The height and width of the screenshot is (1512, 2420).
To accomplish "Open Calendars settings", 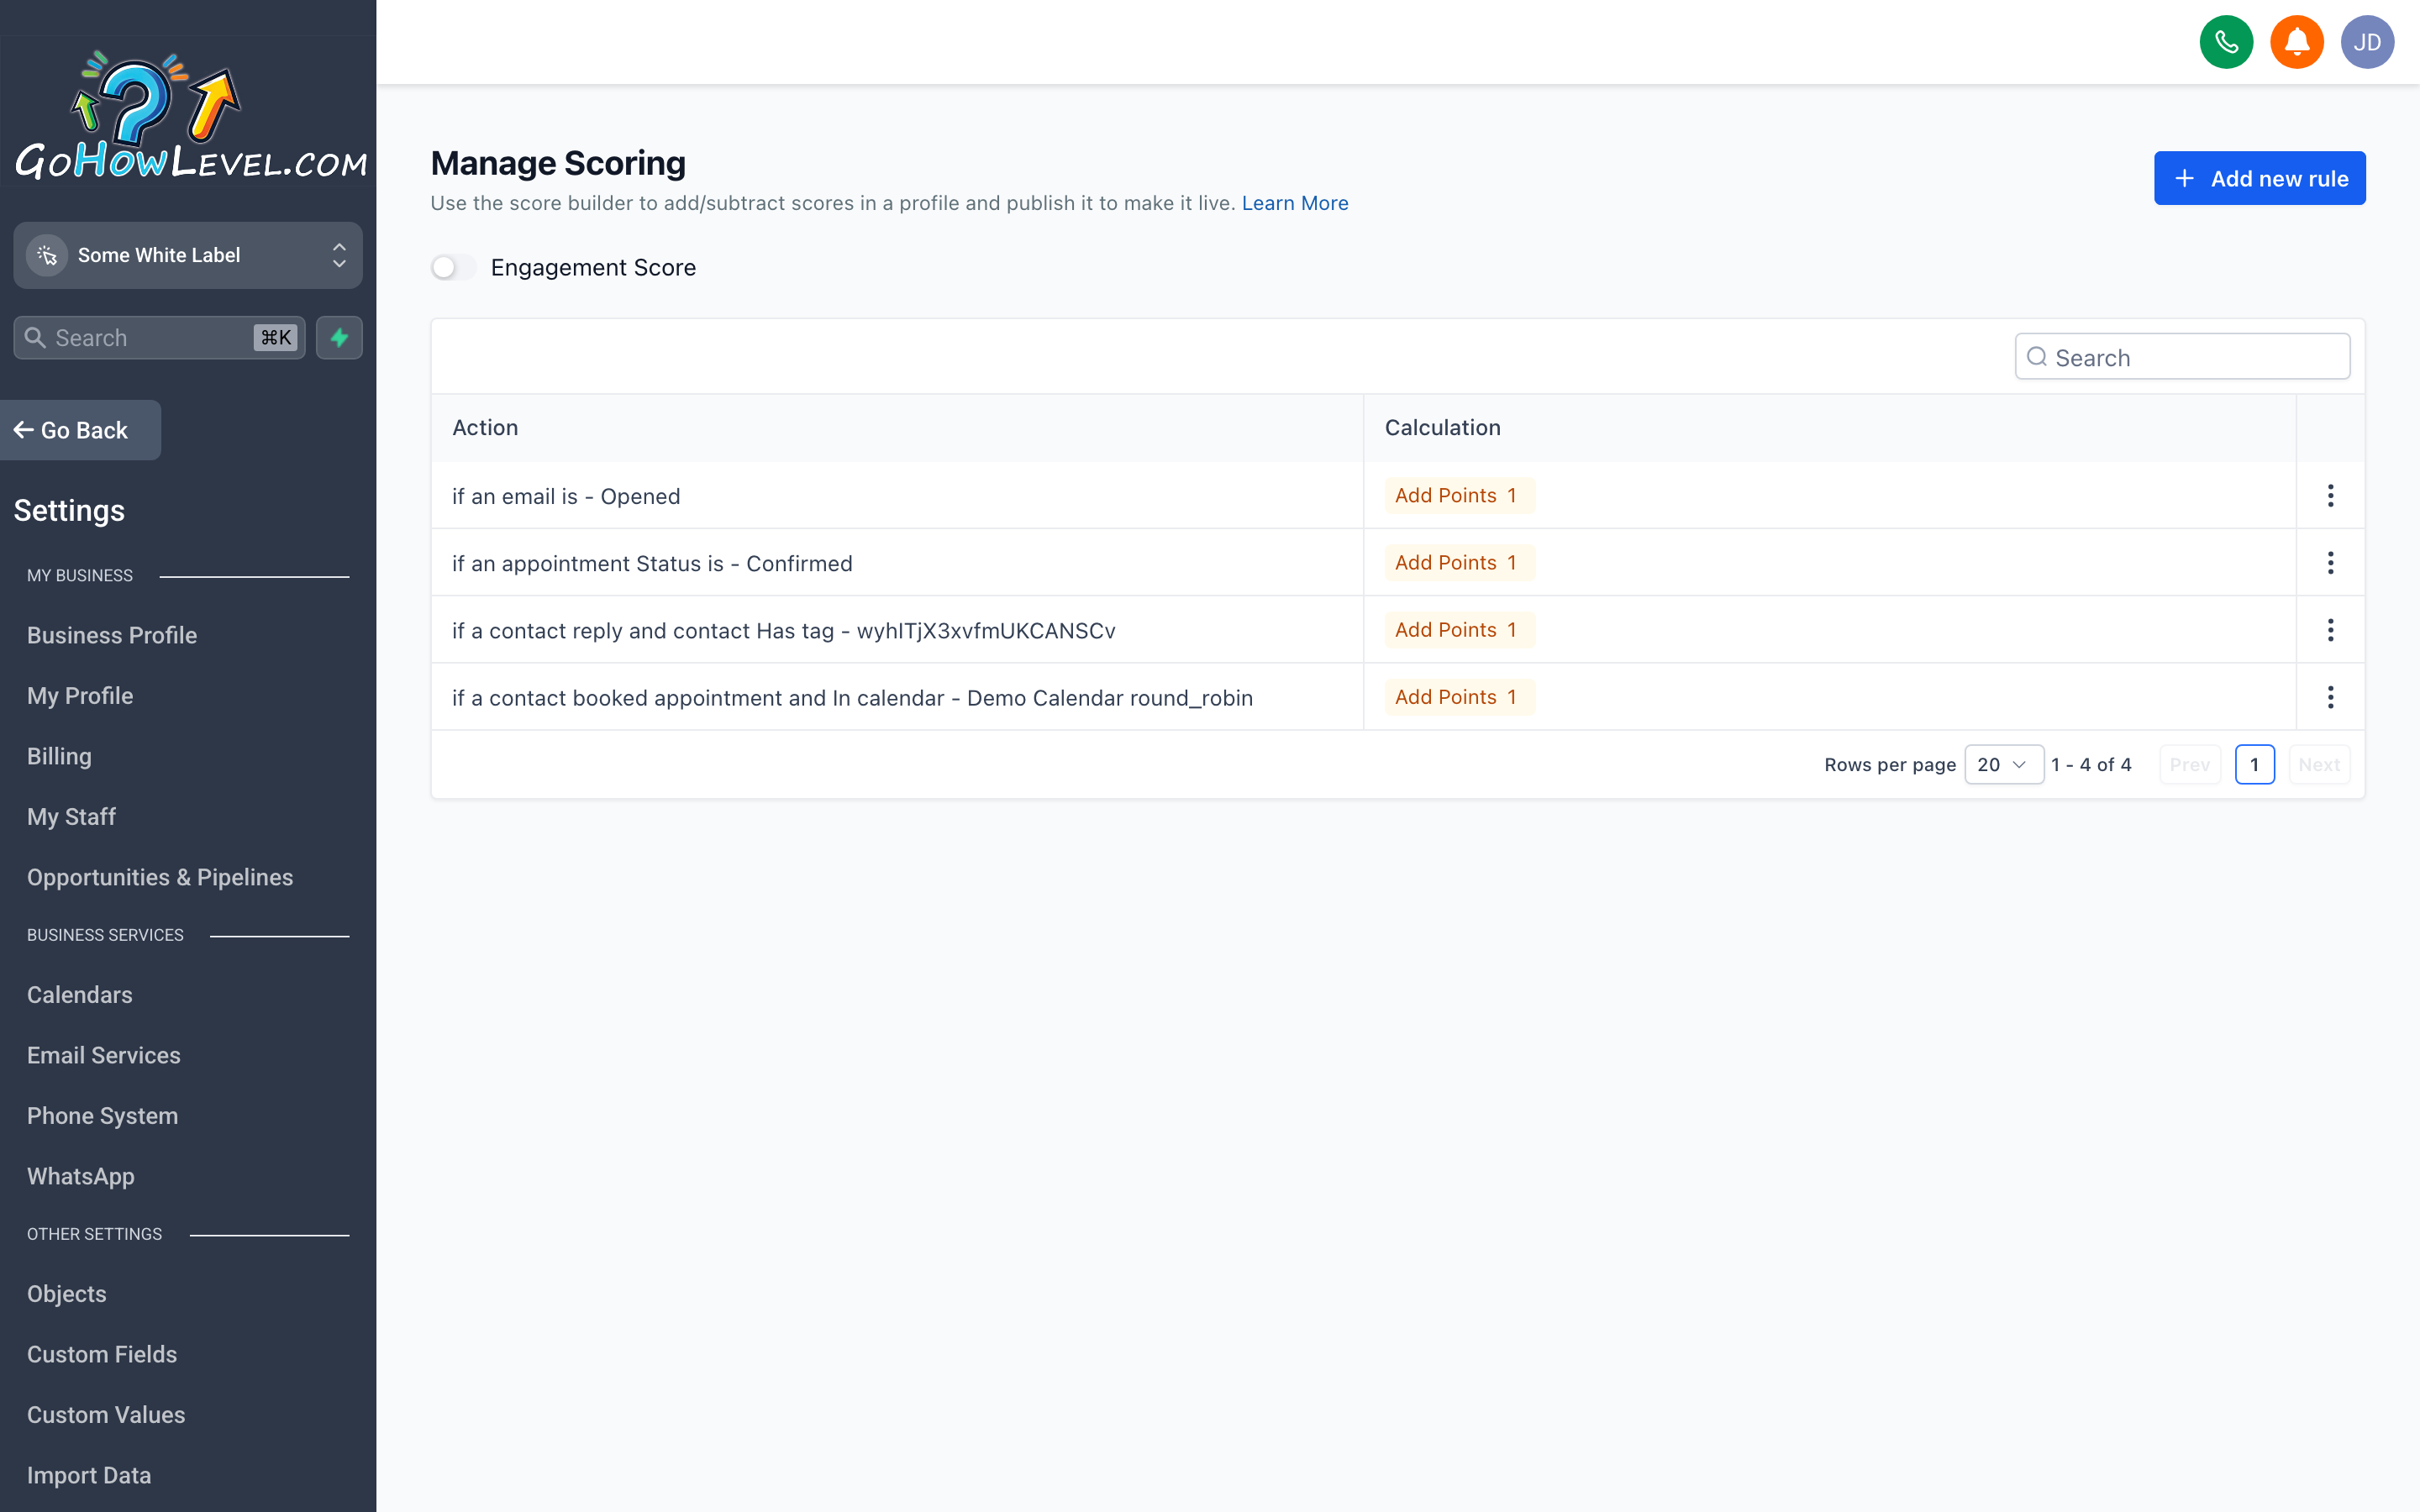I will [79, 995].
